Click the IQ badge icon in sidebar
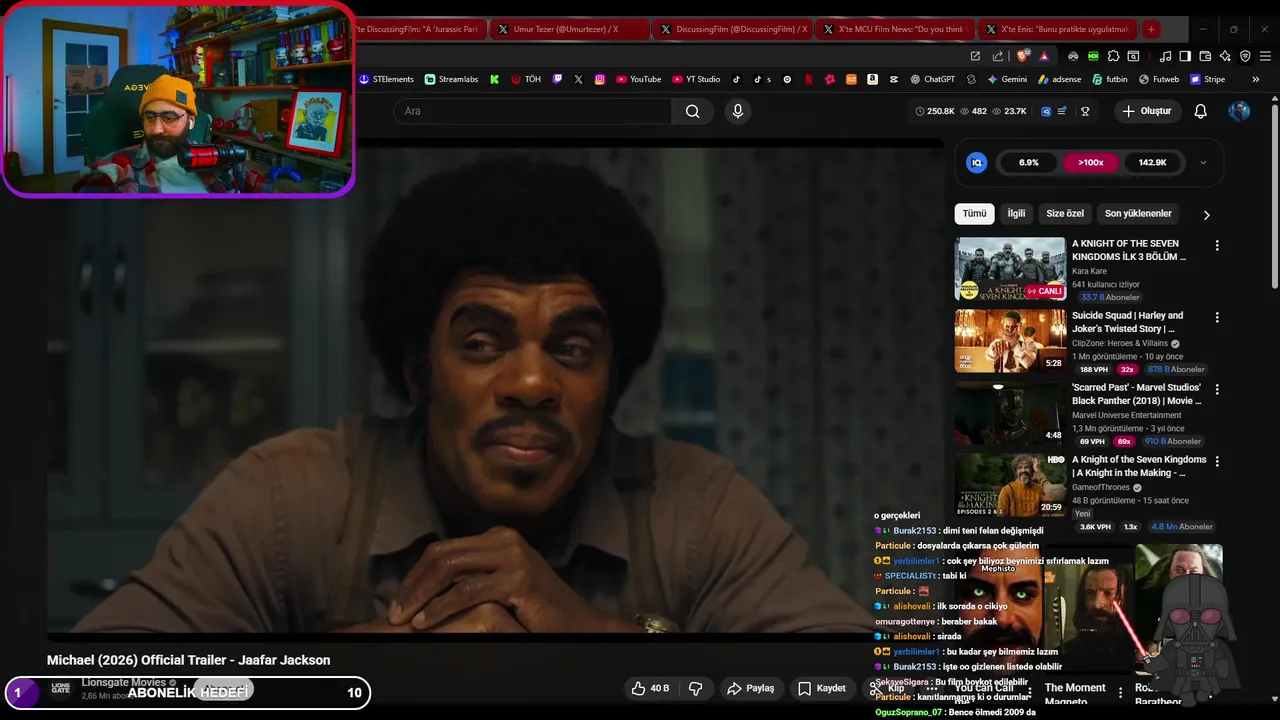 (977, 162)
